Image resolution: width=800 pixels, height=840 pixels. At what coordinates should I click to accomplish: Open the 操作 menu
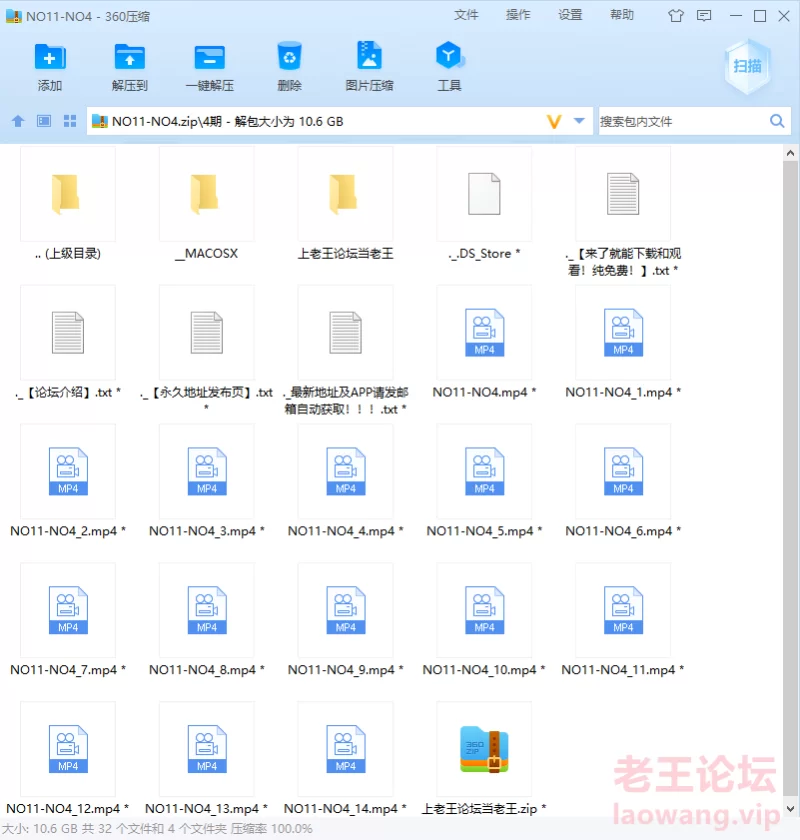518,15
